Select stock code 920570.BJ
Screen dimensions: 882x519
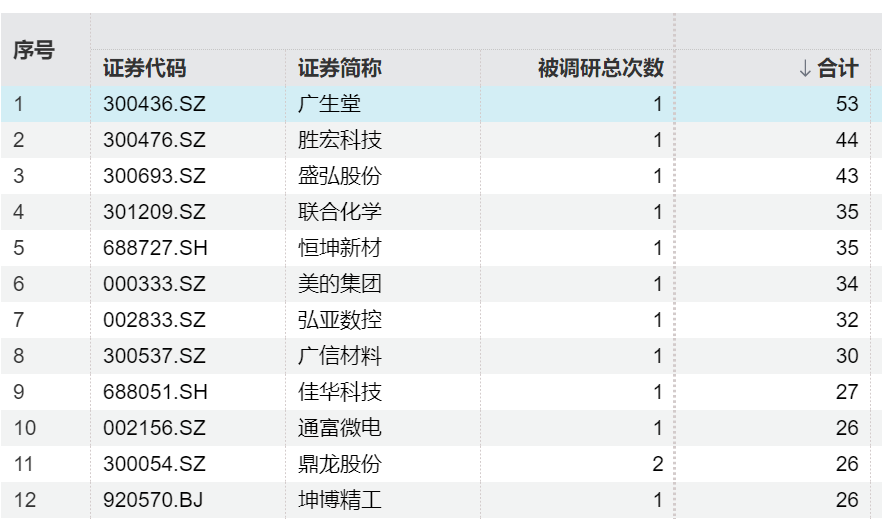tap(153, 500)
